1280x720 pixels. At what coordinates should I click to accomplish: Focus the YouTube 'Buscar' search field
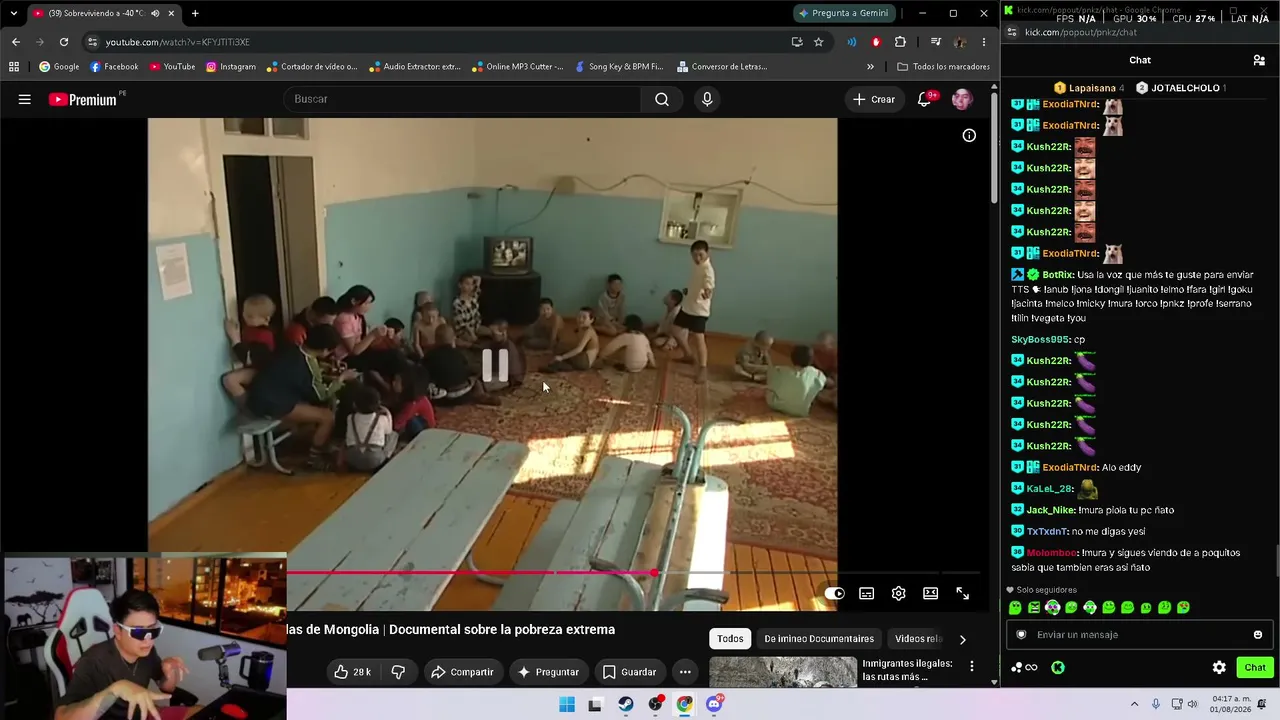pyautogui.click(x=462, y=99)
